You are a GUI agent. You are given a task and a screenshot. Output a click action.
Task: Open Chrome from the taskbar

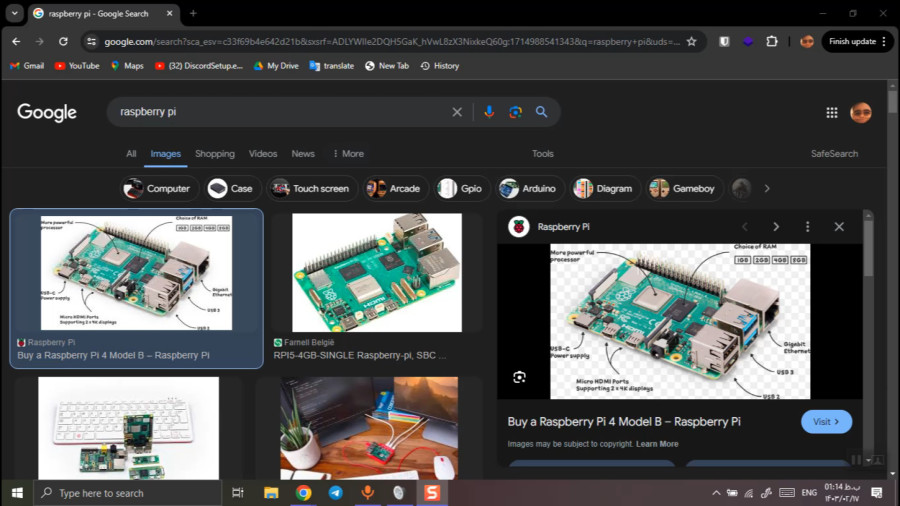[304, 493]
